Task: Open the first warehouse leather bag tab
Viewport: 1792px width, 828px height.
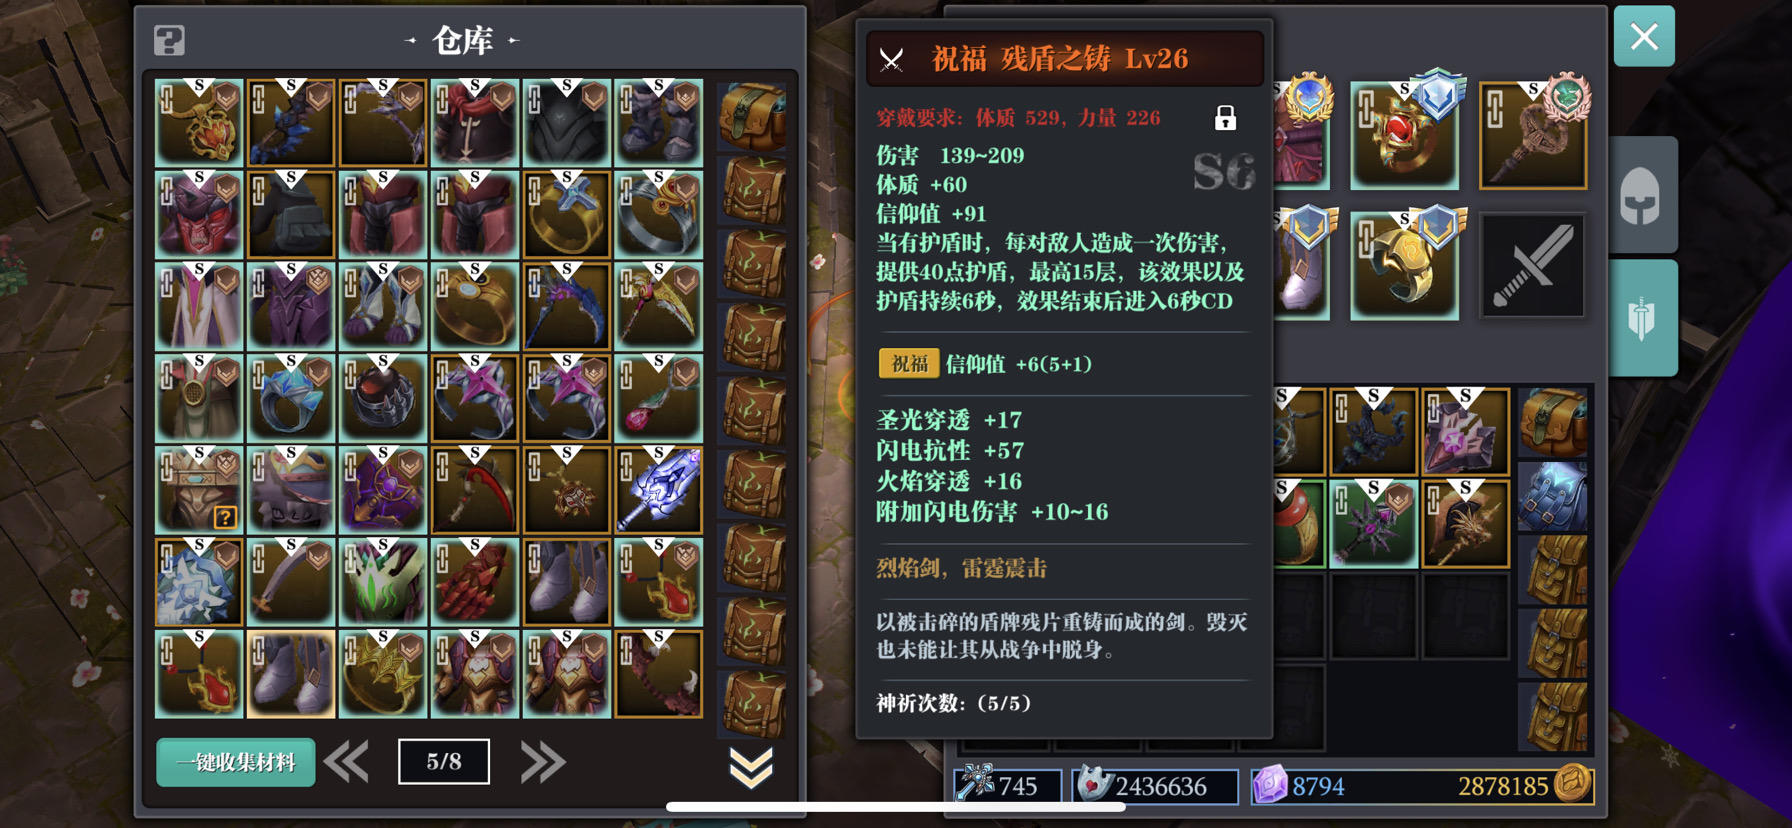Action: pos(752,117)
